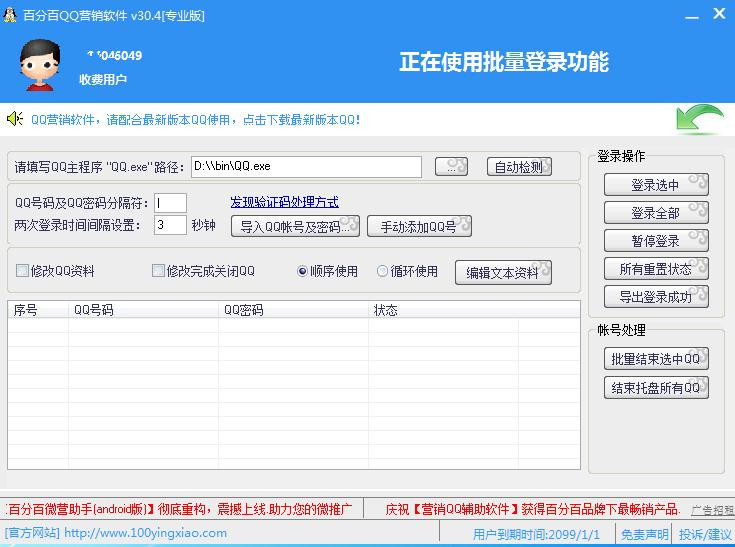
Task: Click the QQ.exe path input field
Action: tap(306, 167)
